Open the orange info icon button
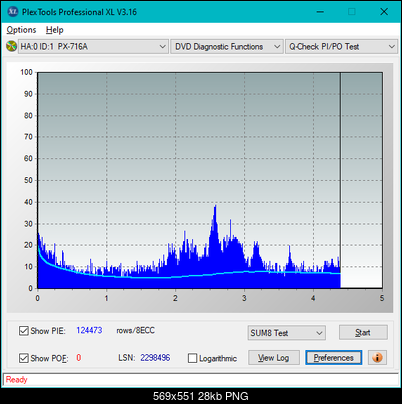The height and width of the screenshot is (404, 402). (x=377, y=358)
